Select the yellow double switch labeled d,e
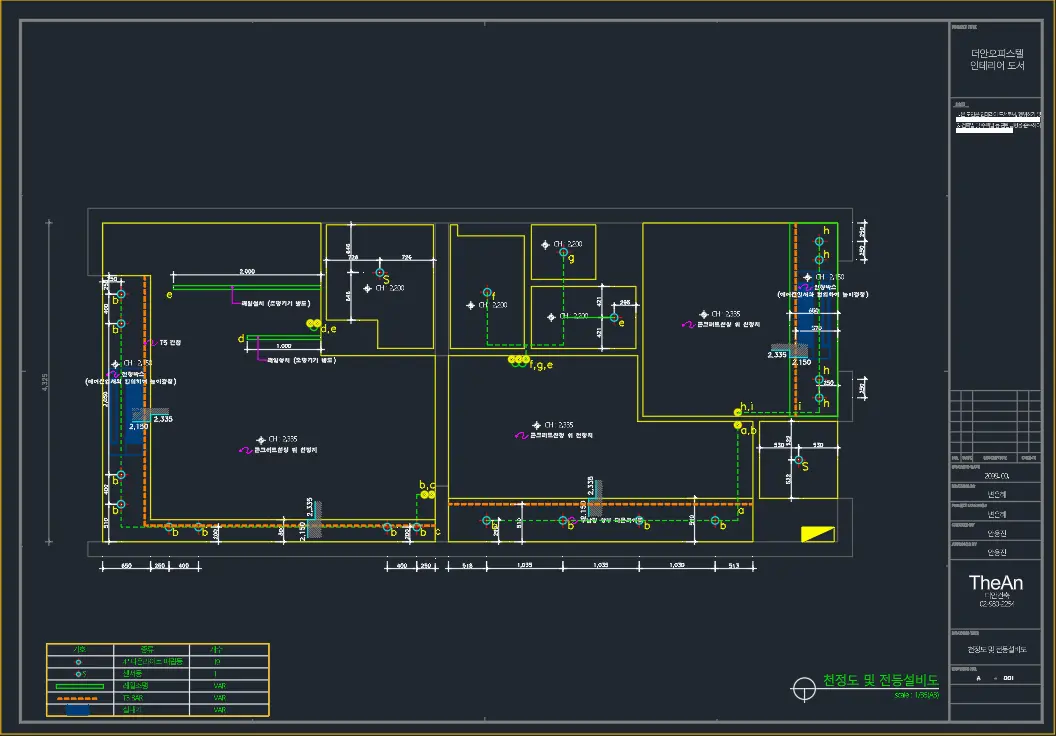 tap(313, 324)
